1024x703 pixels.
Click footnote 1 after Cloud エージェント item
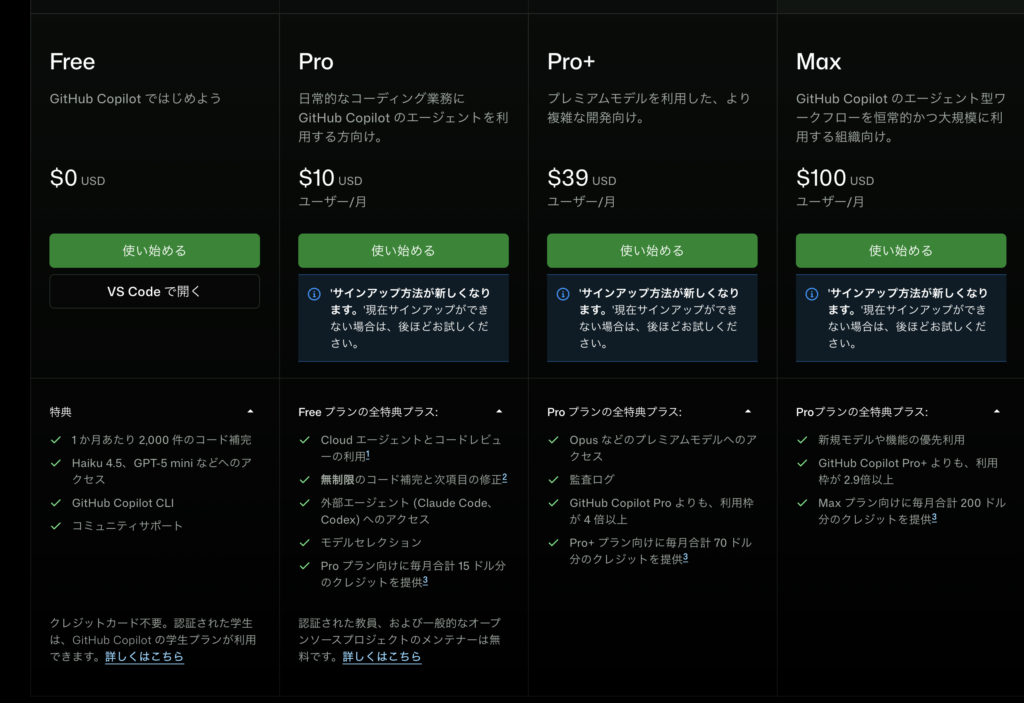[368, 455]
